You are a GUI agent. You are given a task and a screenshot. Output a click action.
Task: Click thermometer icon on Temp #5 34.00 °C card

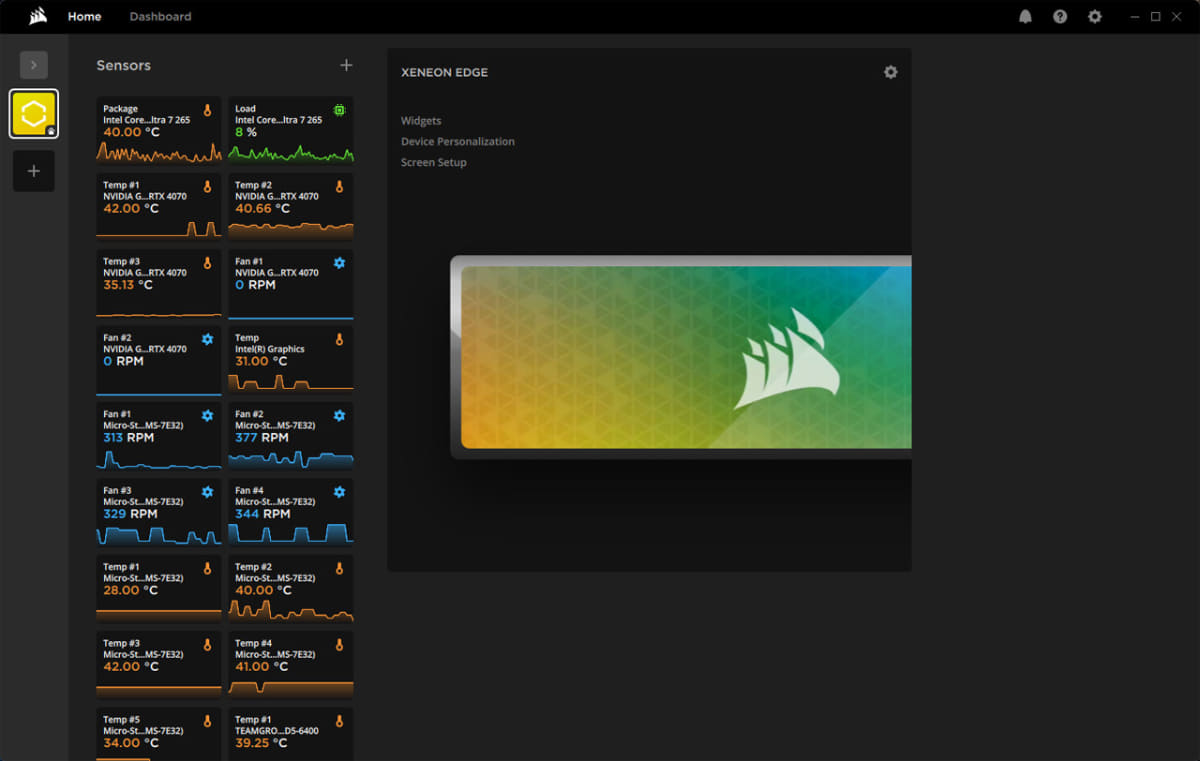208,721
